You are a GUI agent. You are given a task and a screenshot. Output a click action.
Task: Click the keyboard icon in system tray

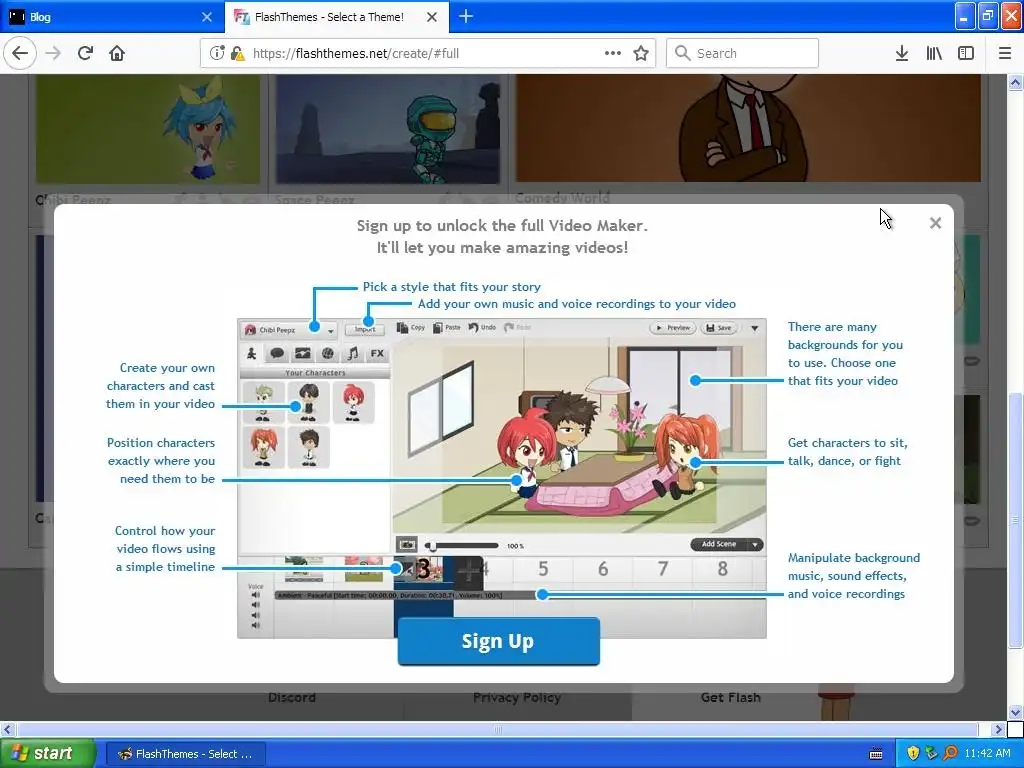coord(876,754)
